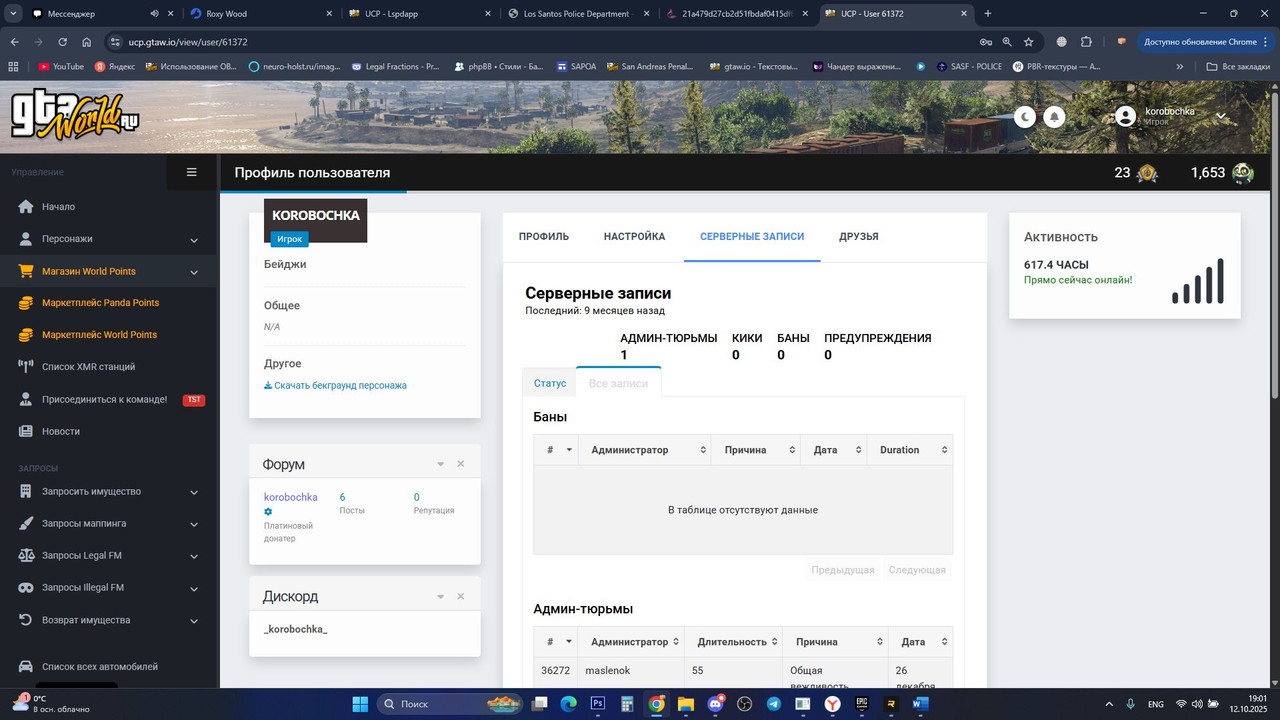The width and height of the screenshot is (1280, 720).
Task: Collapse Дискорд panel arrow
Action: 441,596
